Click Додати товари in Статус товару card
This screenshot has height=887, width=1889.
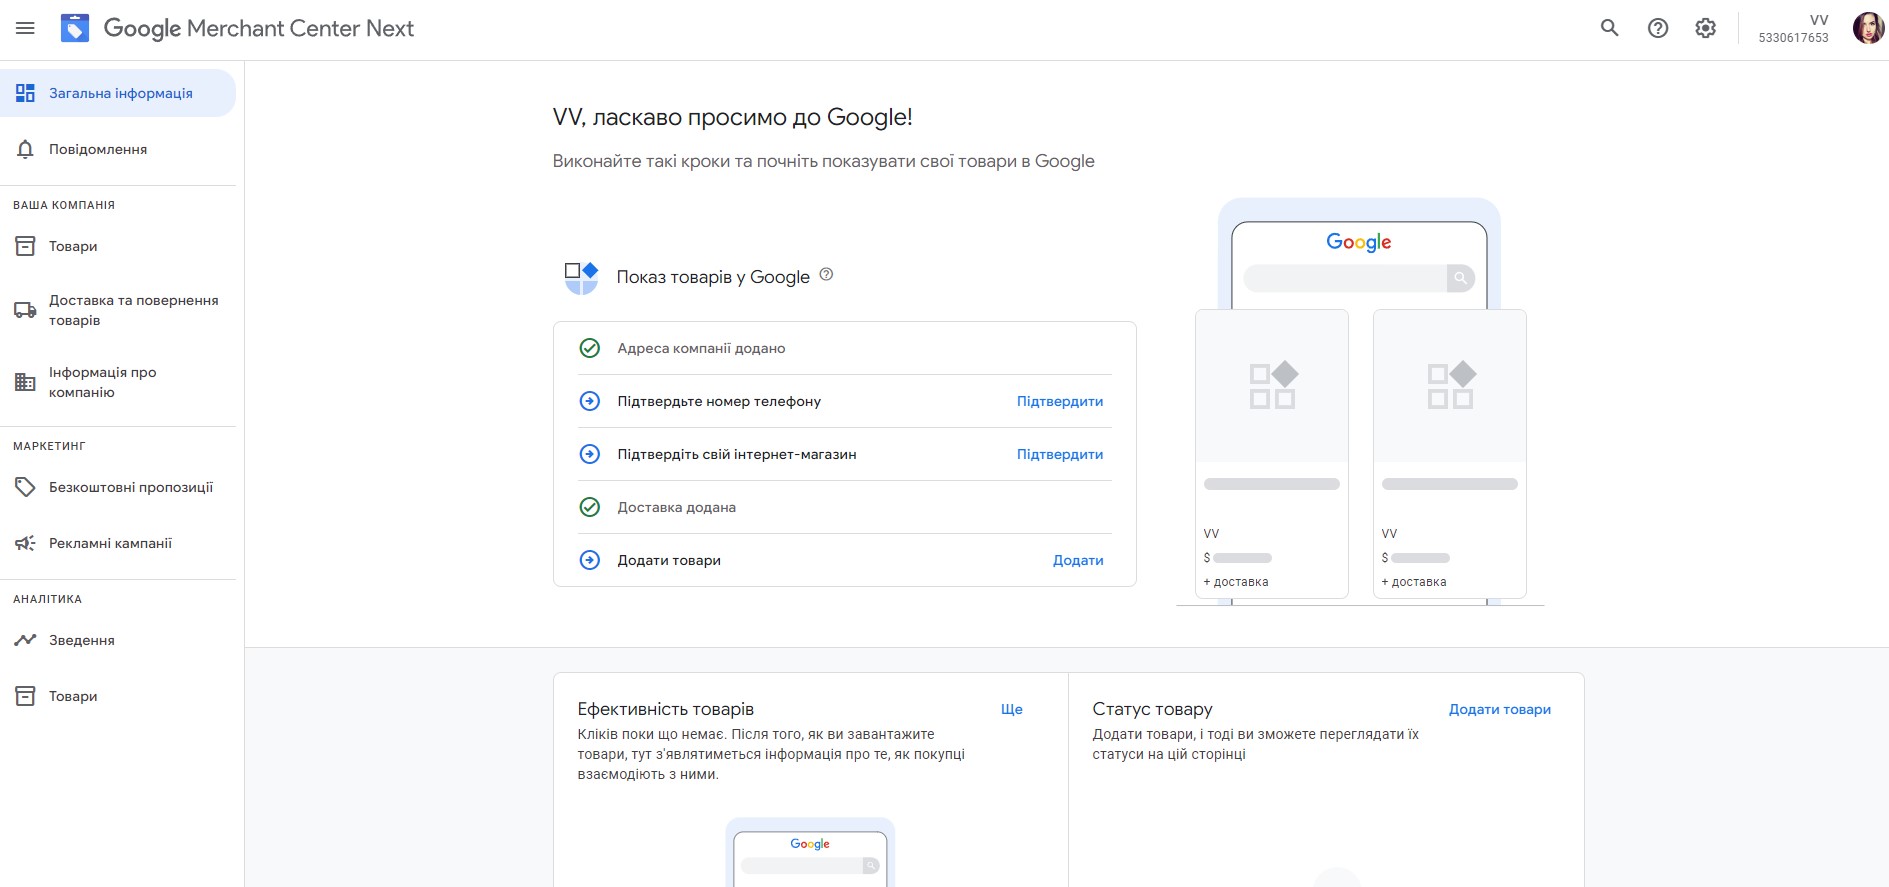click(1499, 709)
